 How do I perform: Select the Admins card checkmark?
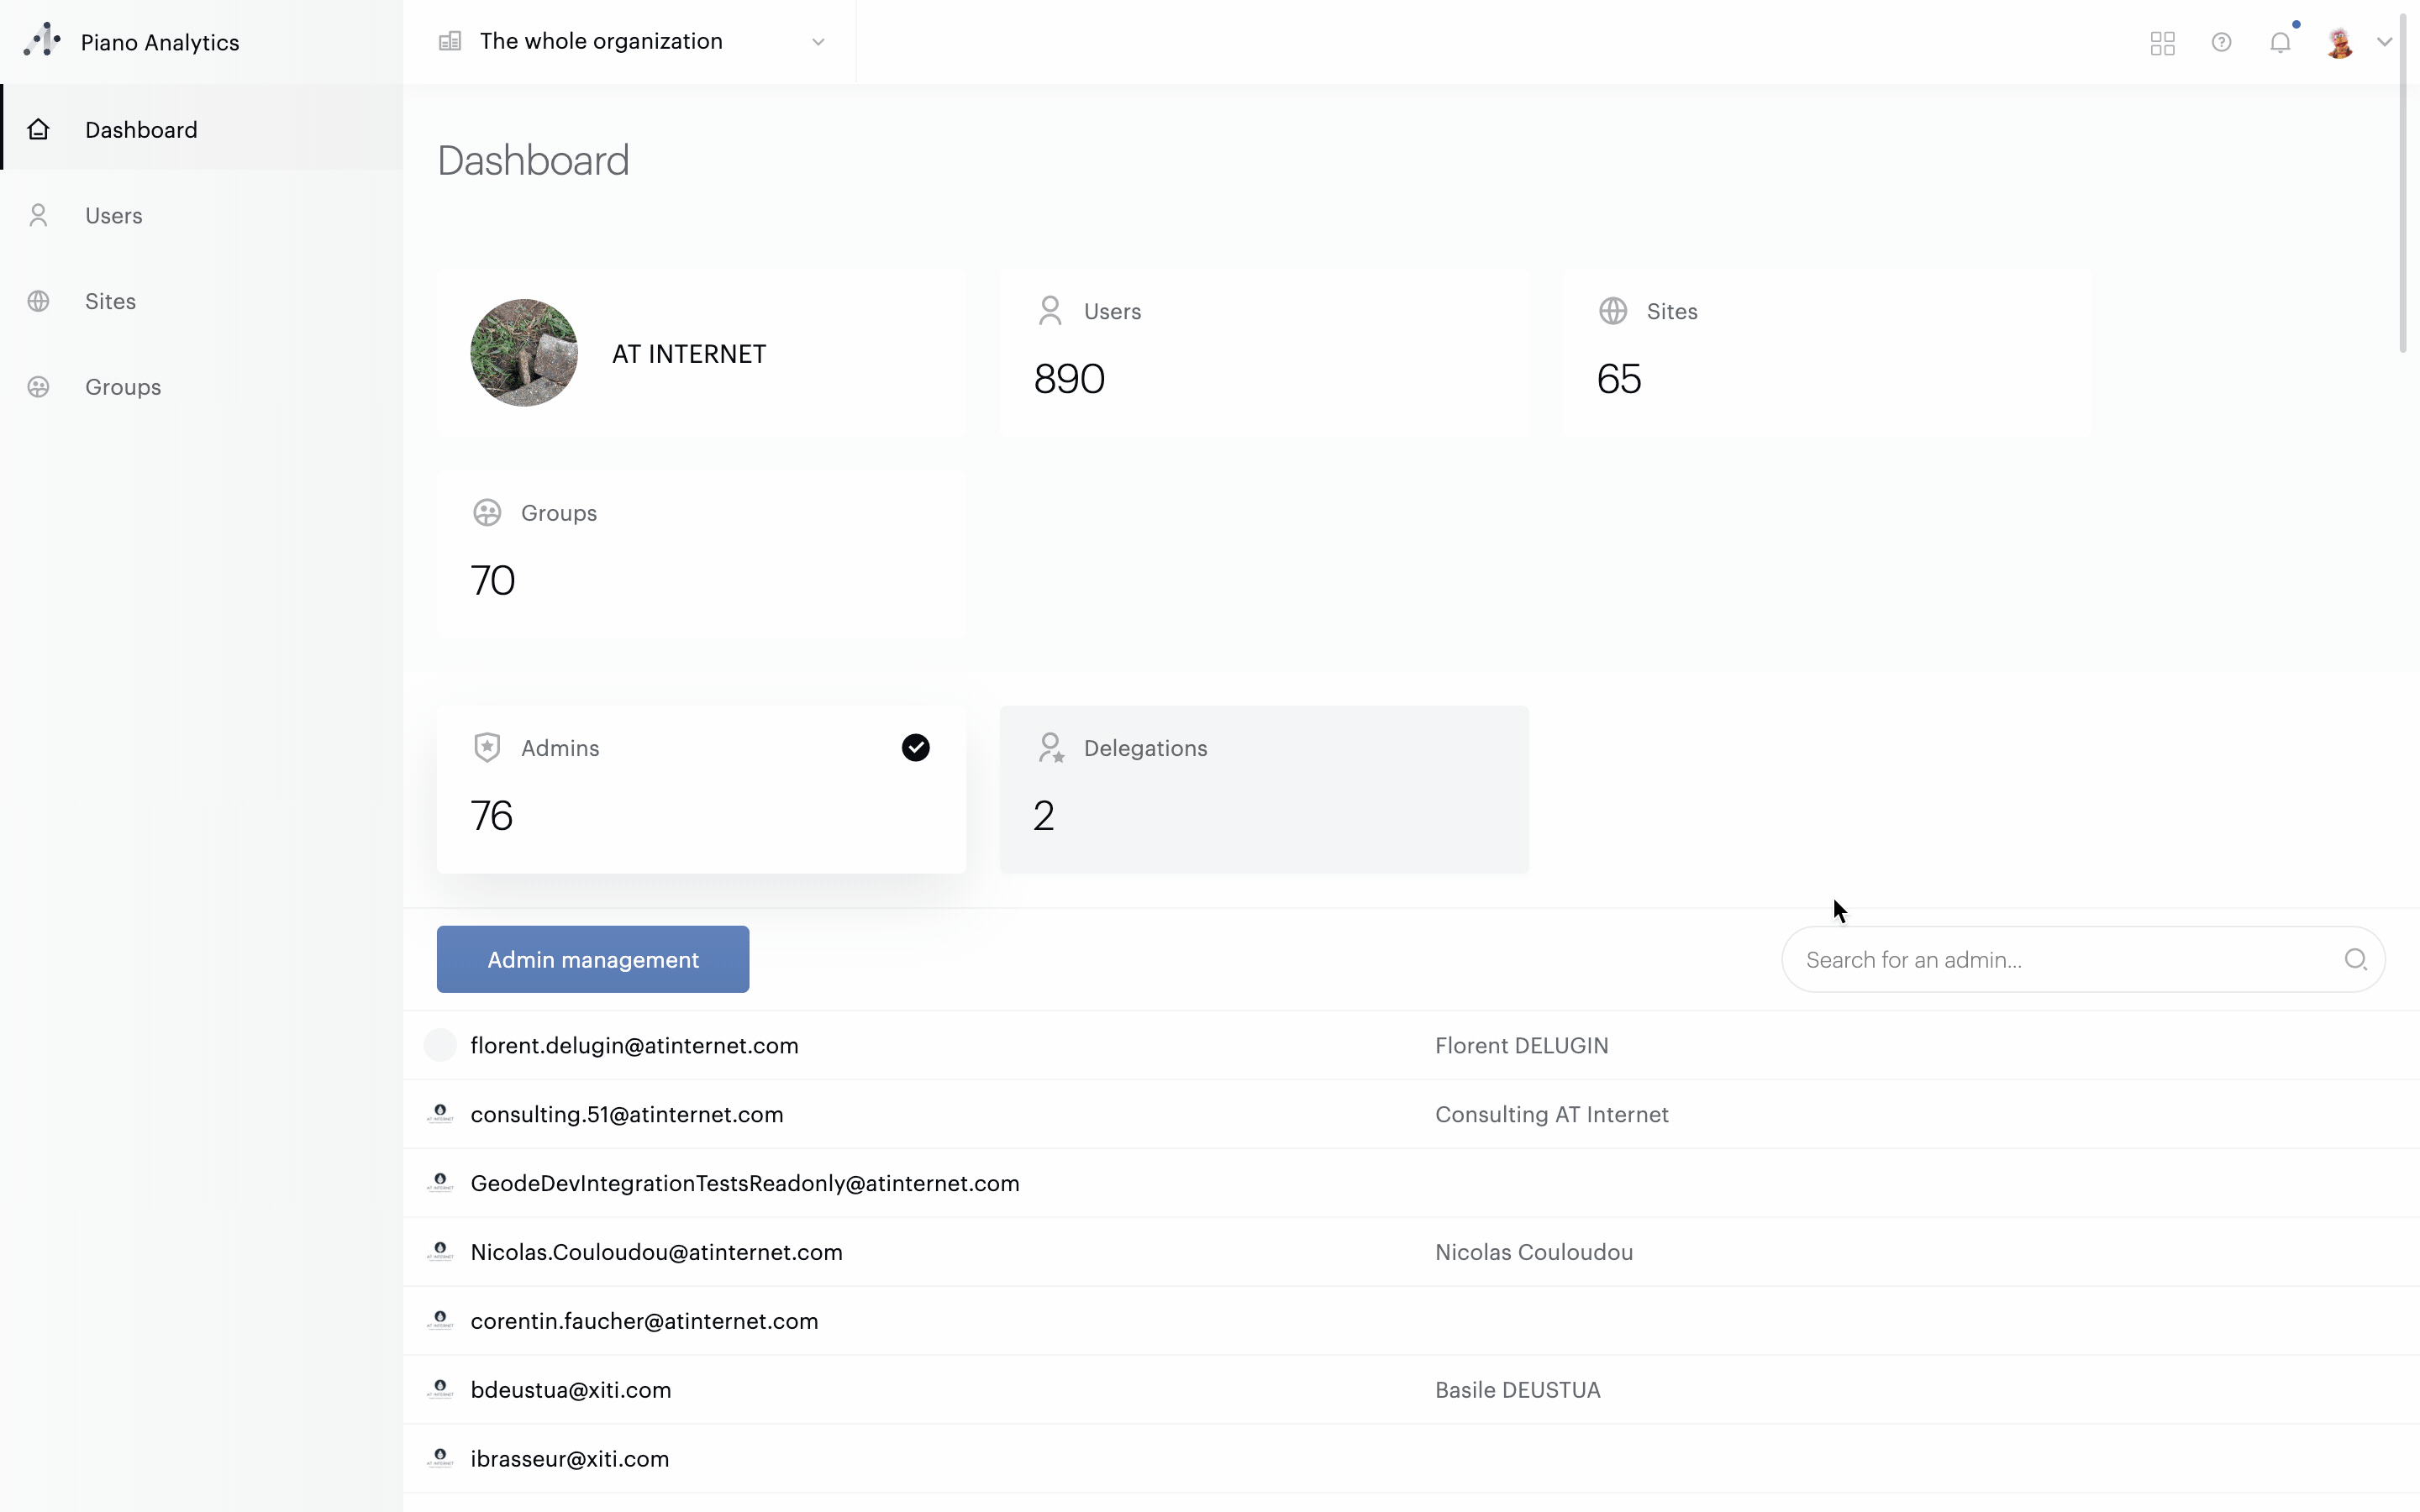(x=915, y=748)
